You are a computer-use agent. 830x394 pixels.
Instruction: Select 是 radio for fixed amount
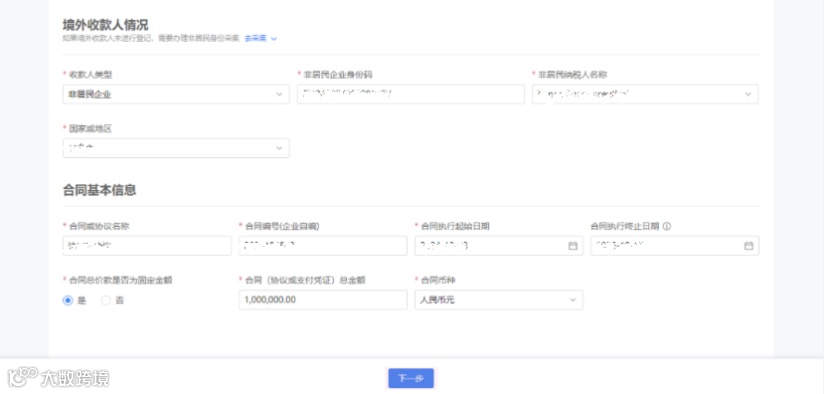tap(68, 300)
